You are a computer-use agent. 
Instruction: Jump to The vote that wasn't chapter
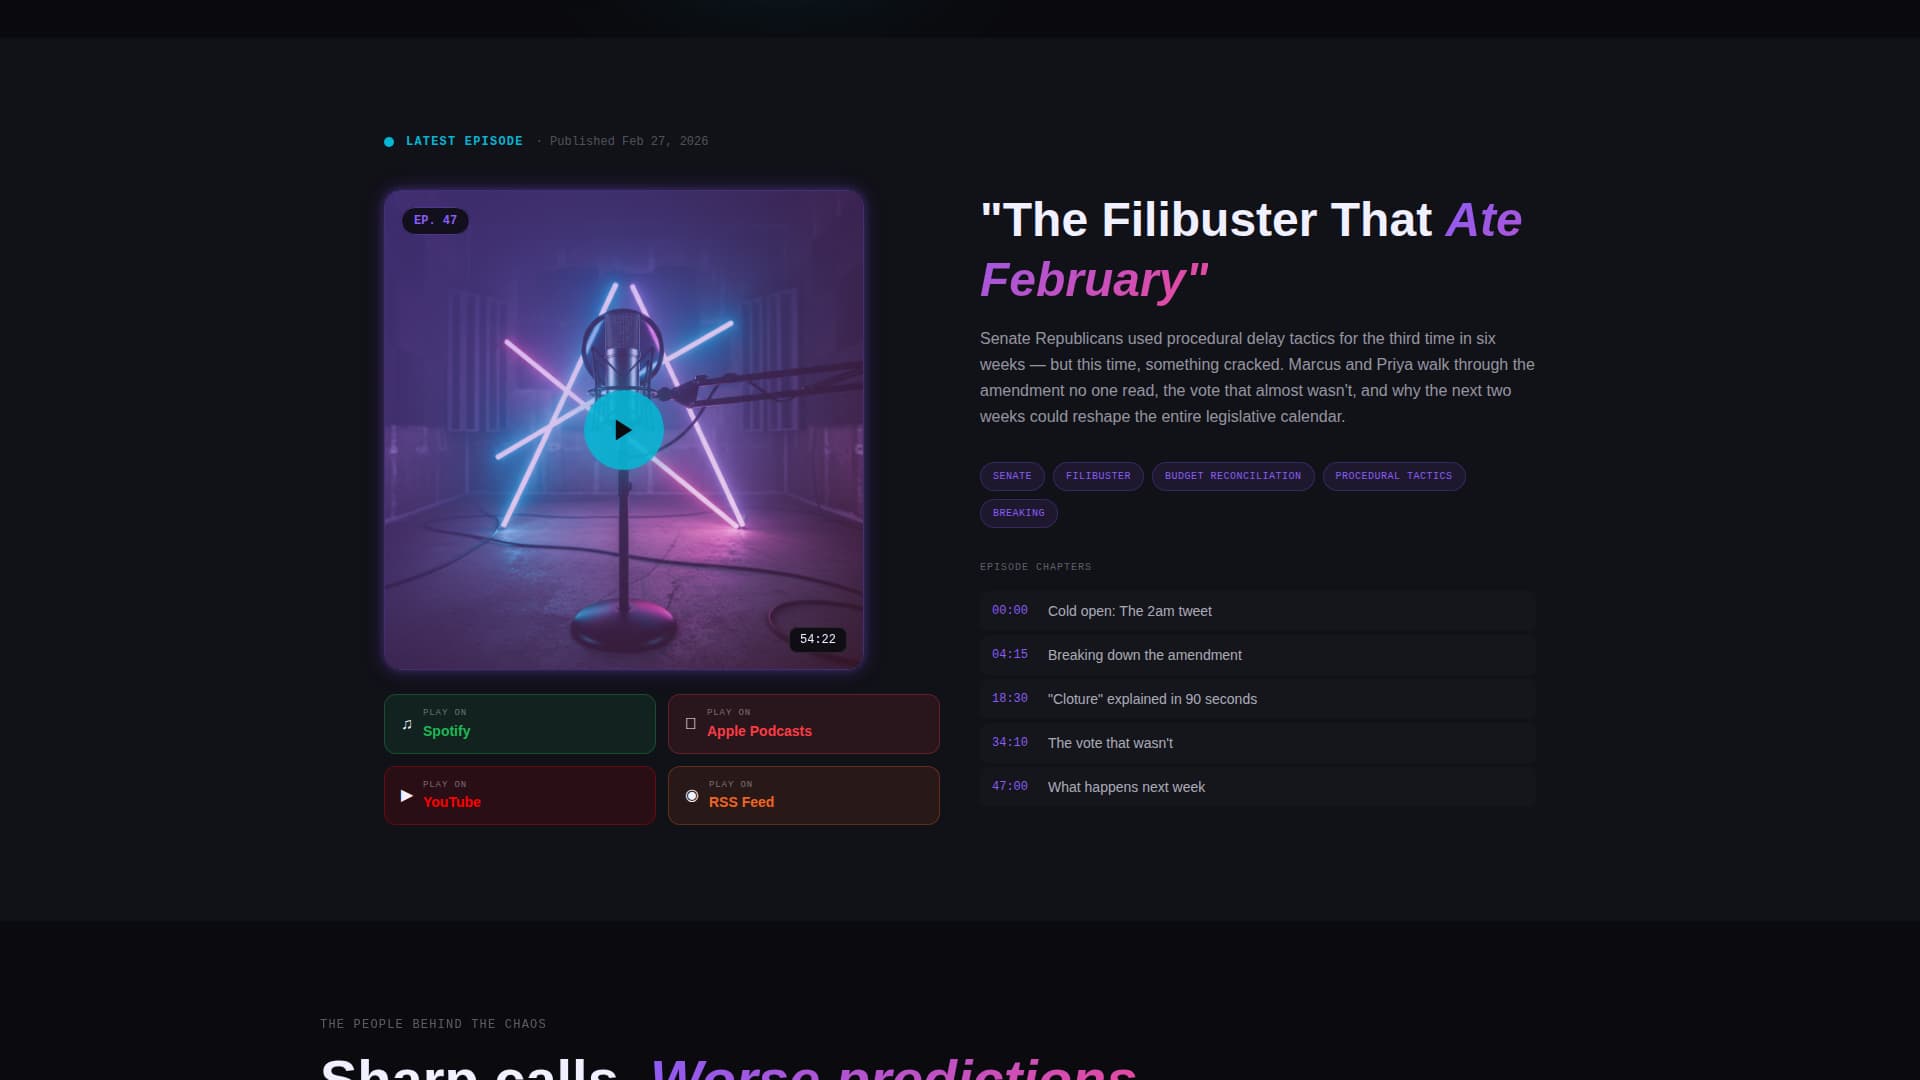[x=1258, y=743]
